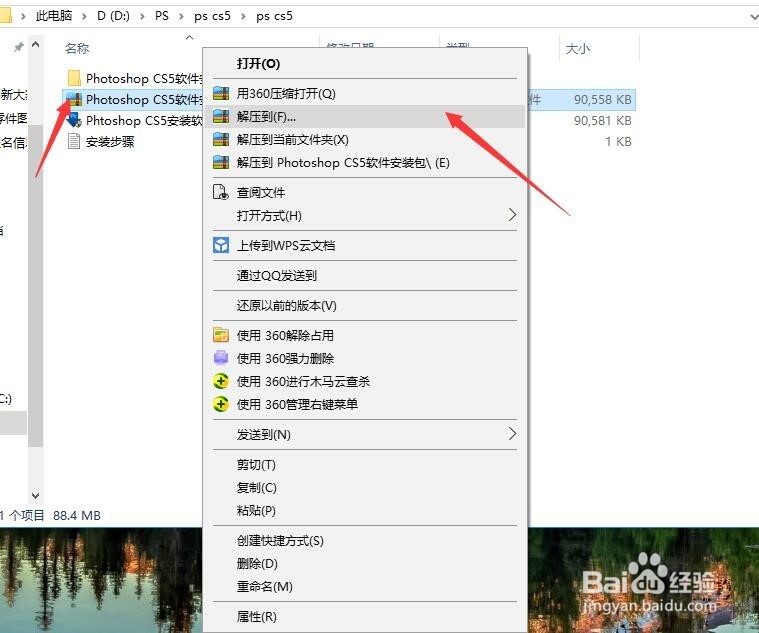Click the green plus icon beside 使用 360进行木马云查杀
Screen dimensions: 759x633
tap(221, 381)
